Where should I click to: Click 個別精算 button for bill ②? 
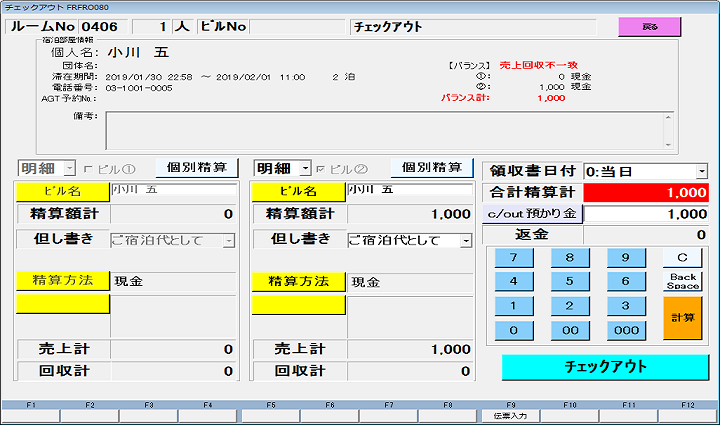click(432, 168)
